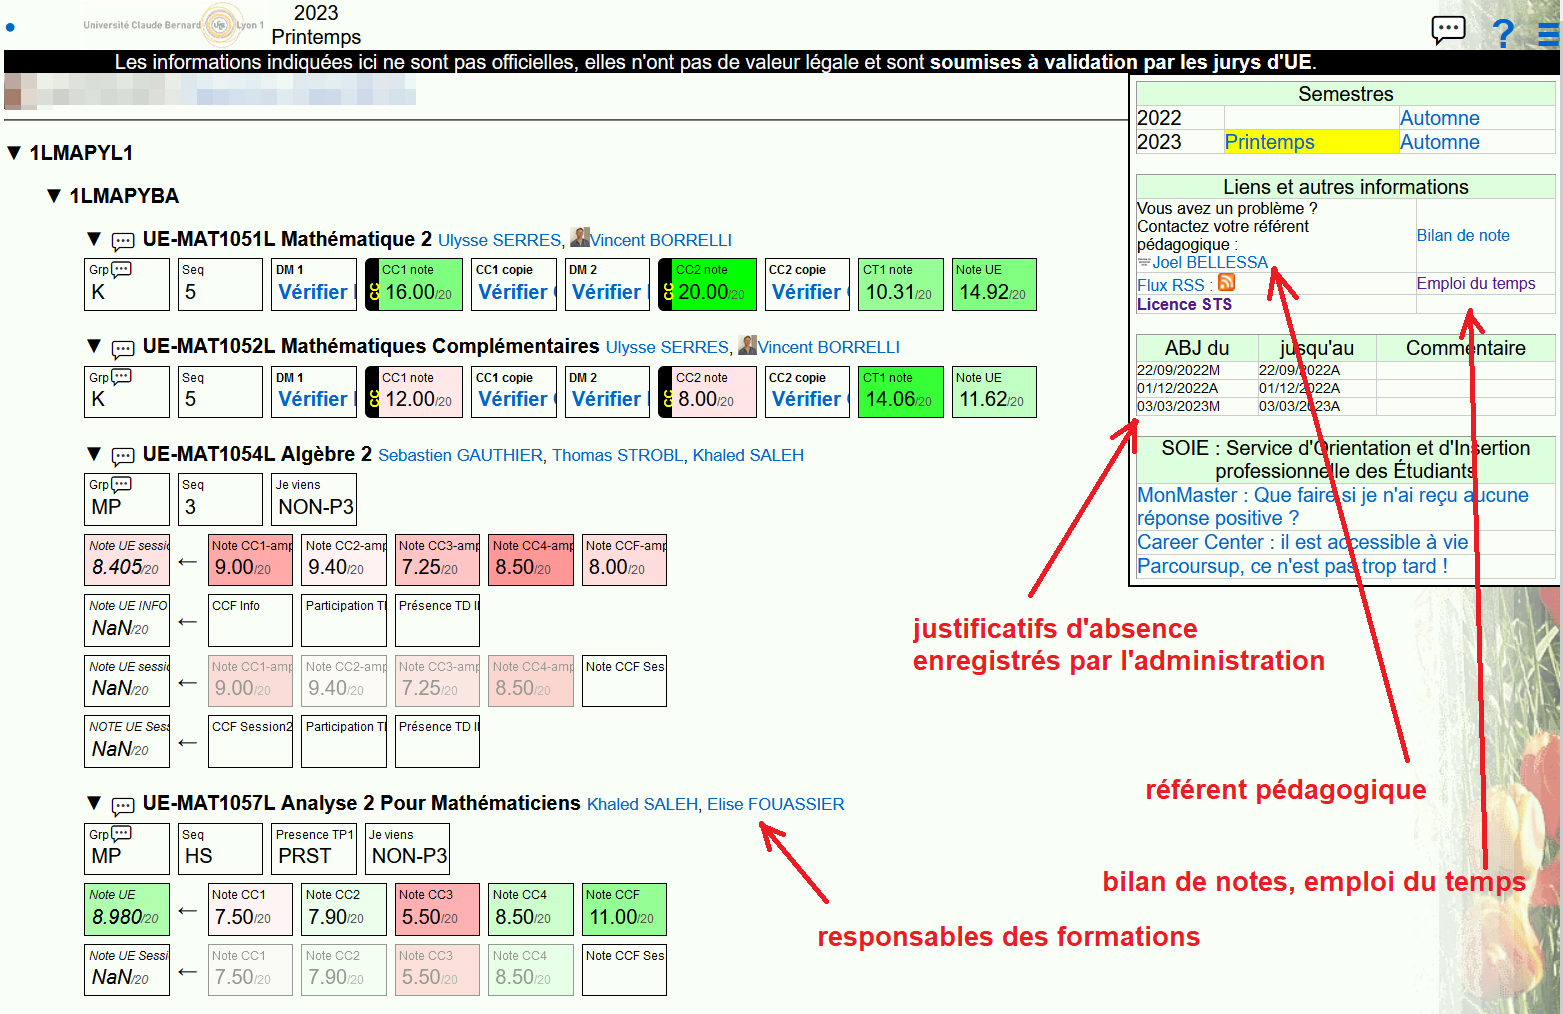Open the Emploi du temps link
1563x1014 pixels.
point(1475,284)
